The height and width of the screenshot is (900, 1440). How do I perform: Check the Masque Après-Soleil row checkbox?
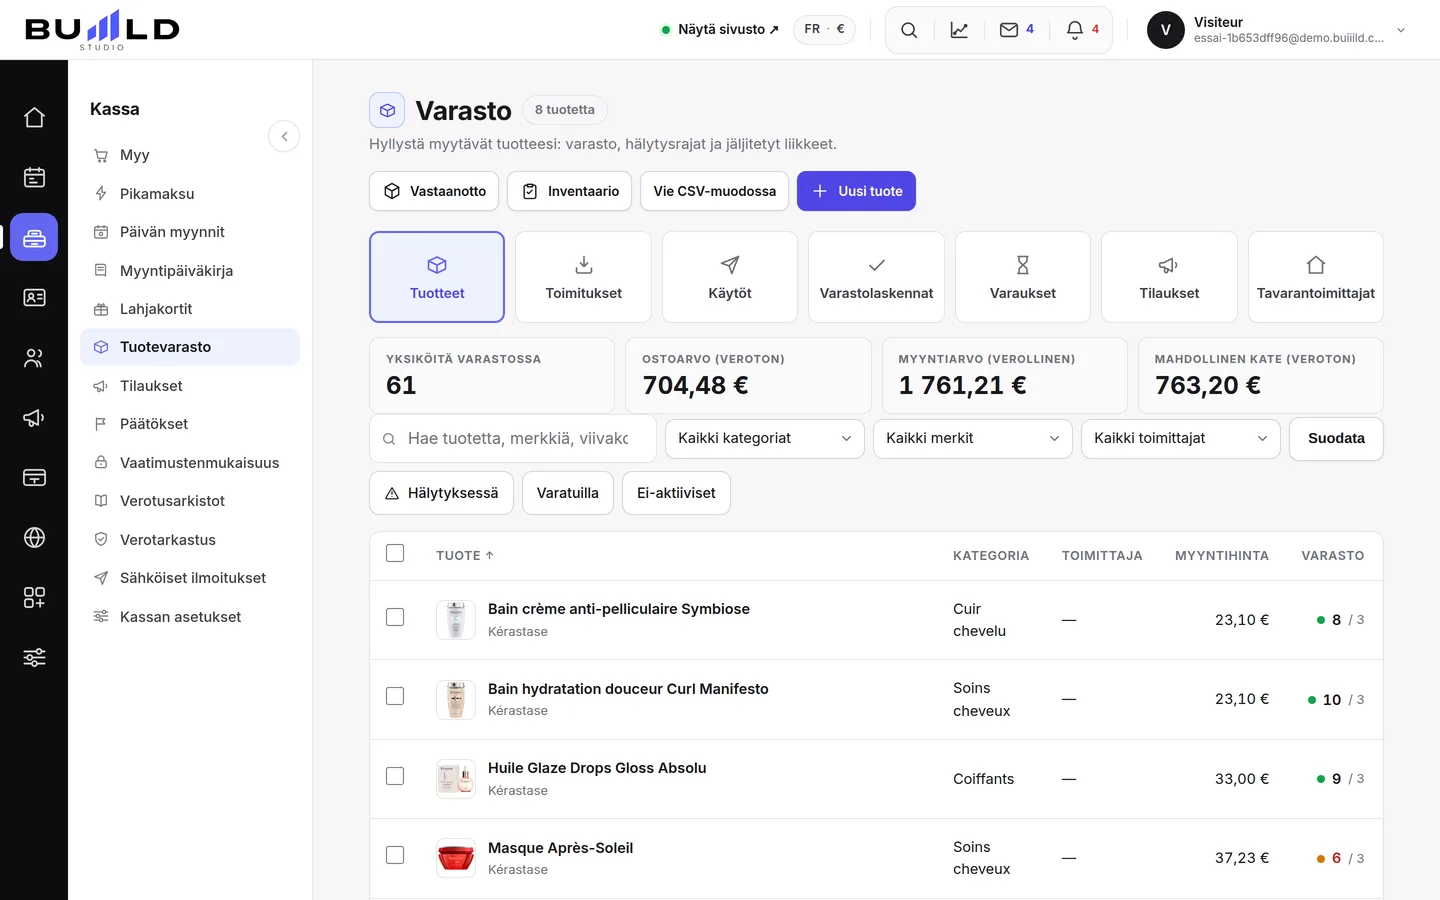tap(395, 855)
